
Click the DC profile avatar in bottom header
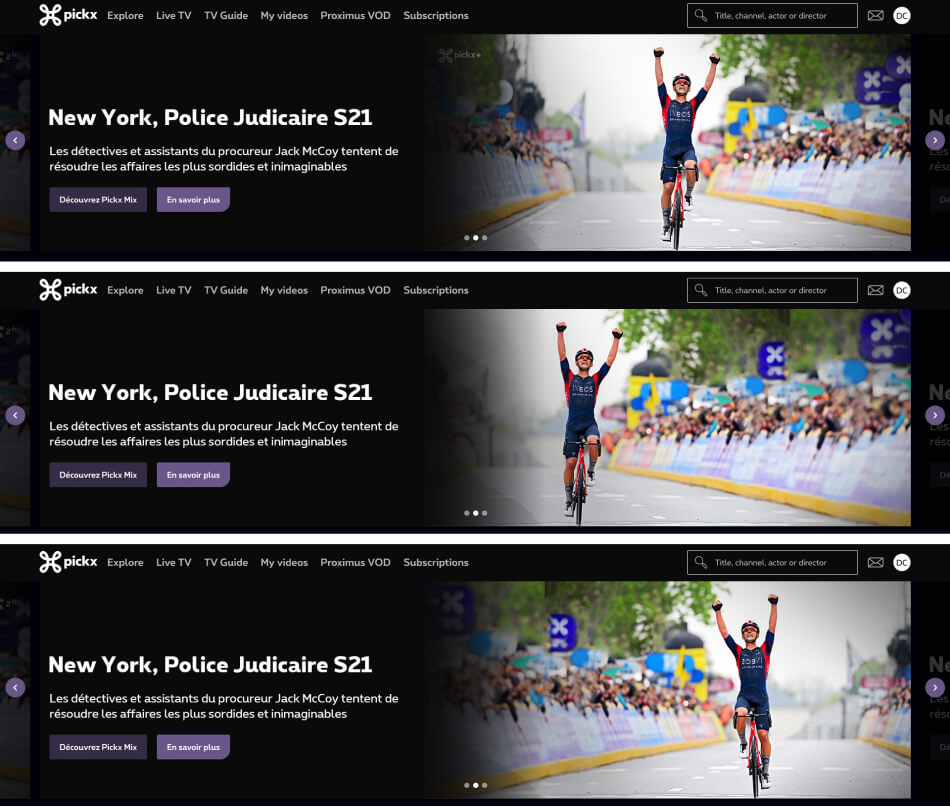tap(902, 563)
